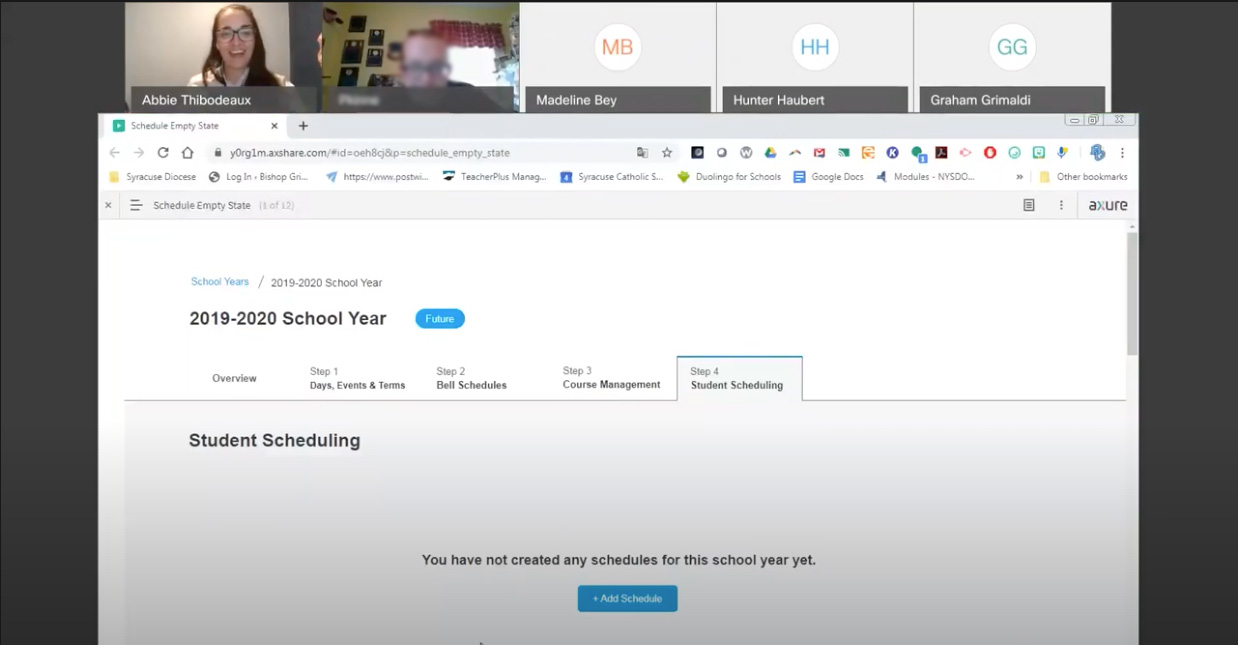Screen dimensions: 1238x645
Task: Open Step 1 Days, Events & Terms tab
Action: click(357, 378)
